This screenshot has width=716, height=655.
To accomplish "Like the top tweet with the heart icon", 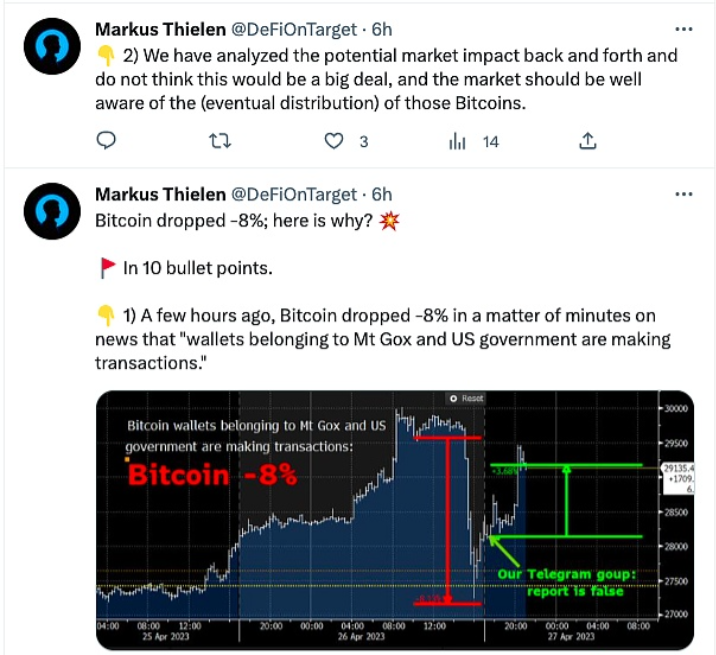I will (x=336, y=141).
